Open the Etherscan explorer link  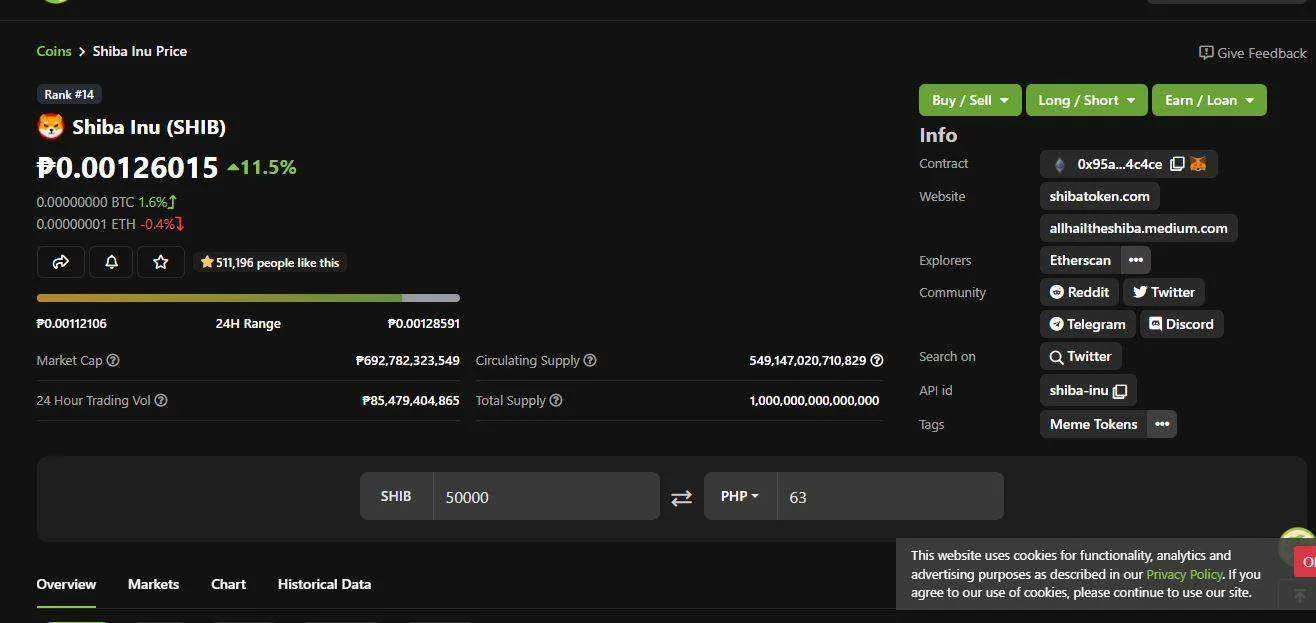coord(1080,260)
